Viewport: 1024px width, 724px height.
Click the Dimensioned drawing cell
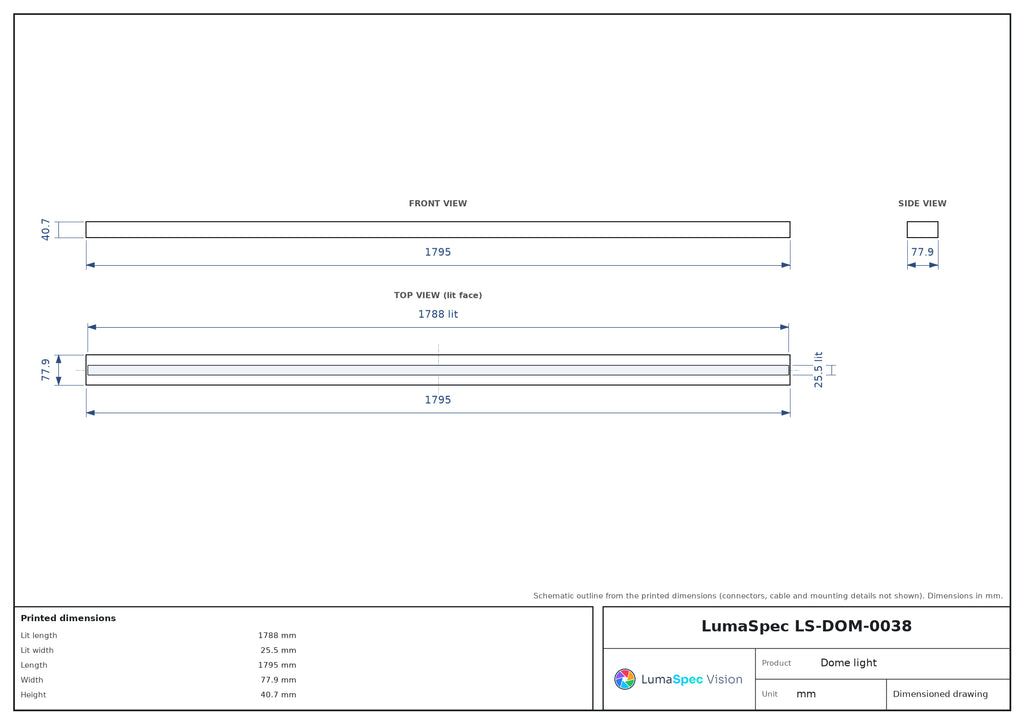(x=940, y=694)
